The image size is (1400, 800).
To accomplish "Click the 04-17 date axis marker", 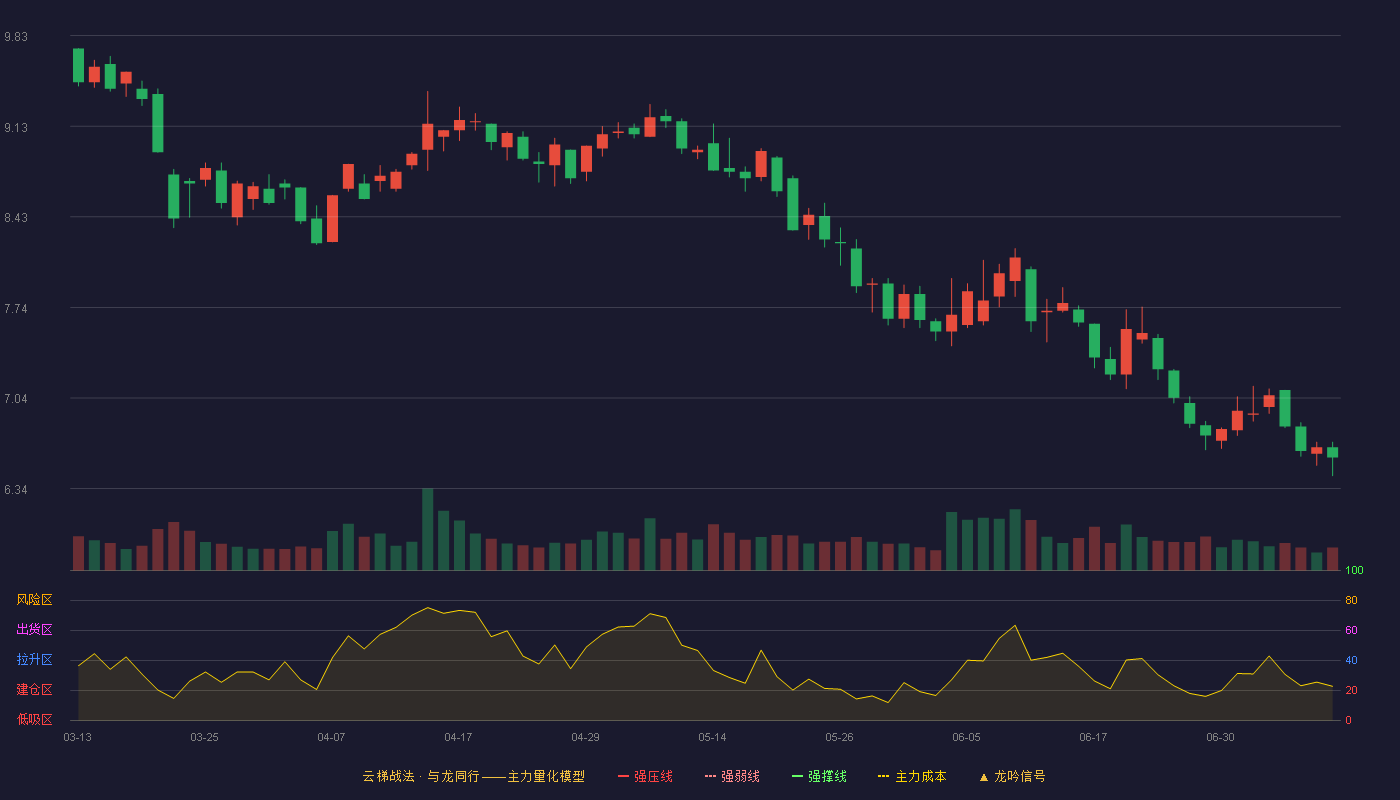I will [x=458, y=737].
